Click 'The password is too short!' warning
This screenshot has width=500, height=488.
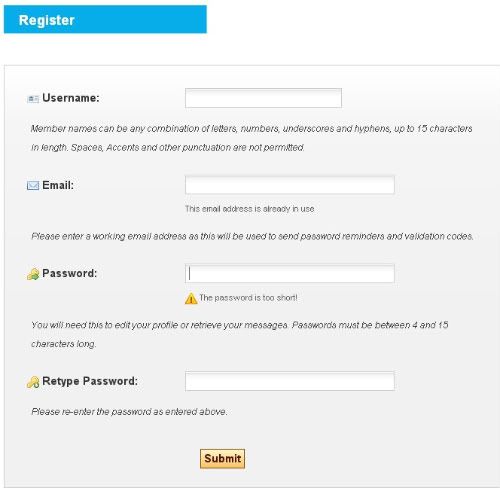click(x=248, y=298)
